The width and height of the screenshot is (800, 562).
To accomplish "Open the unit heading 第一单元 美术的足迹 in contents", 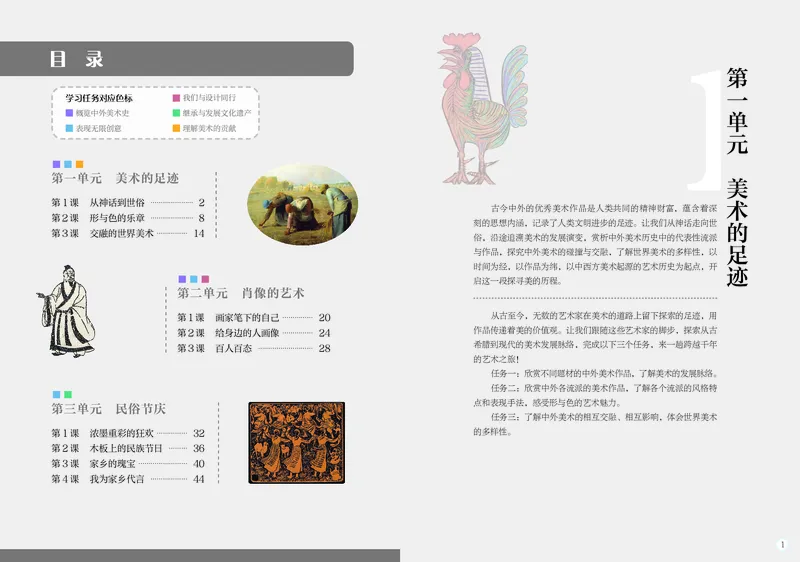I will (115, 178).
